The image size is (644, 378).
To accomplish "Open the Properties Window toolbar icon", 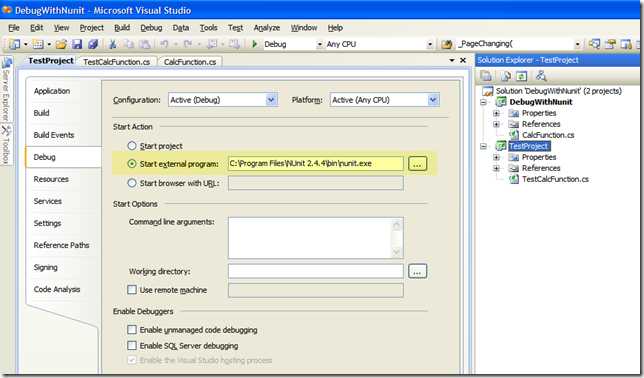I will click(x=610, y=44).
